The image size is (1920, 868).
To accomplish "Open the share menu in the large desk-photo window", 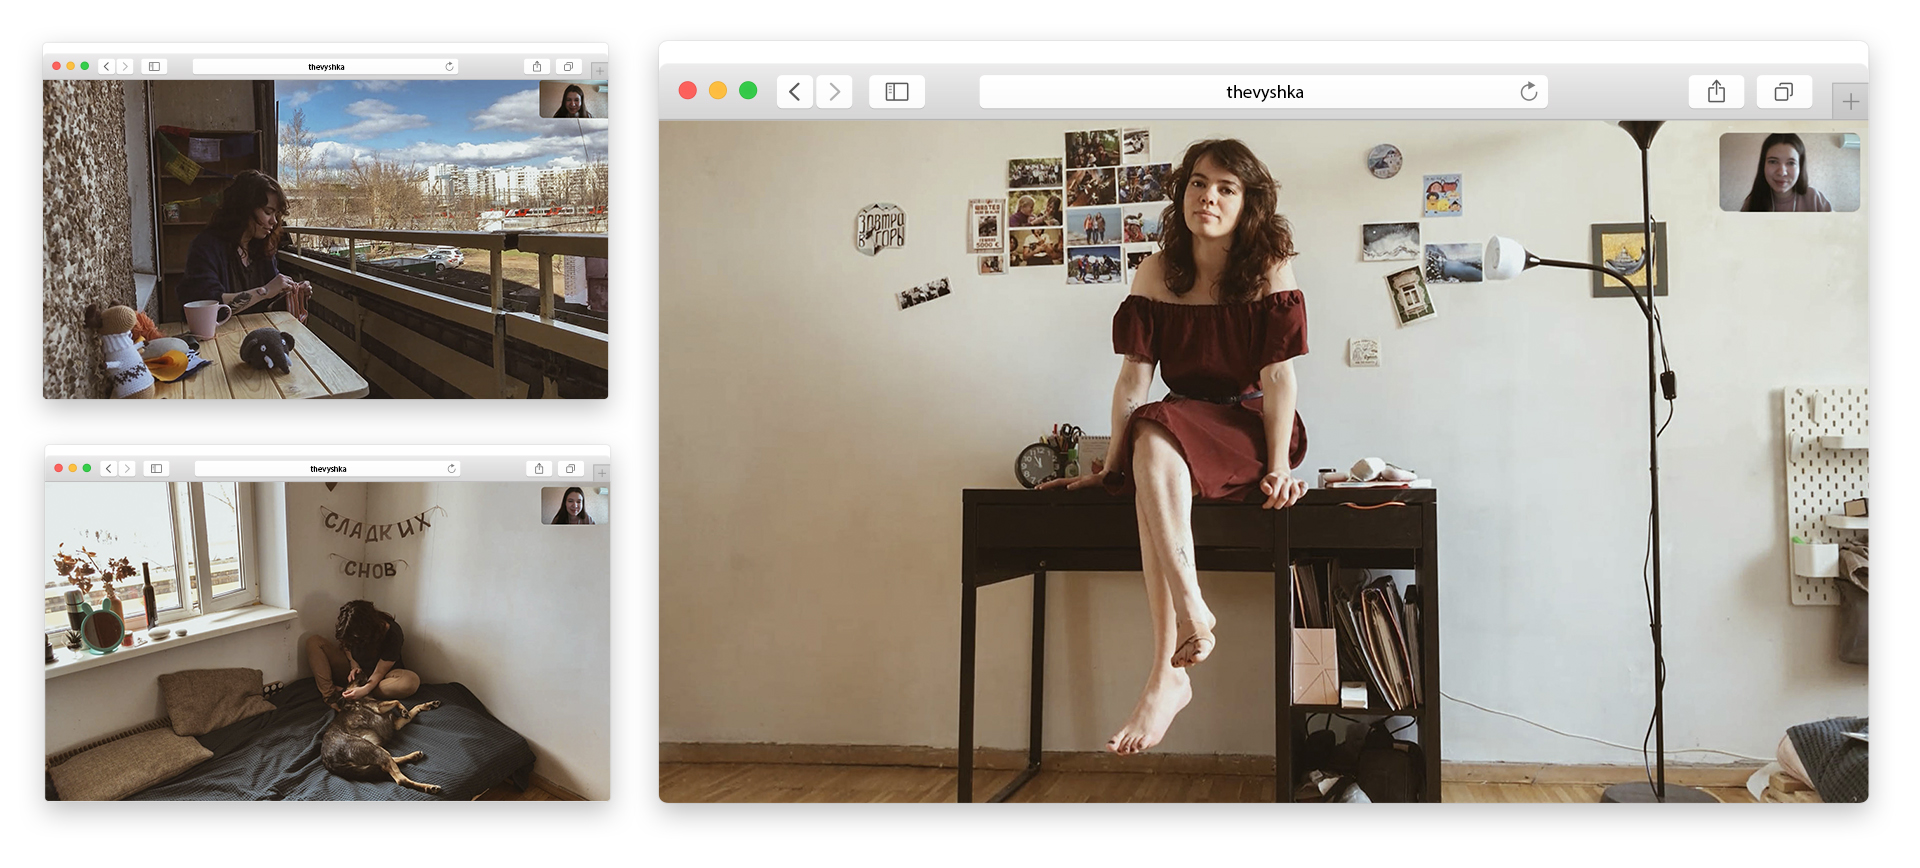I will point(1716,92).
